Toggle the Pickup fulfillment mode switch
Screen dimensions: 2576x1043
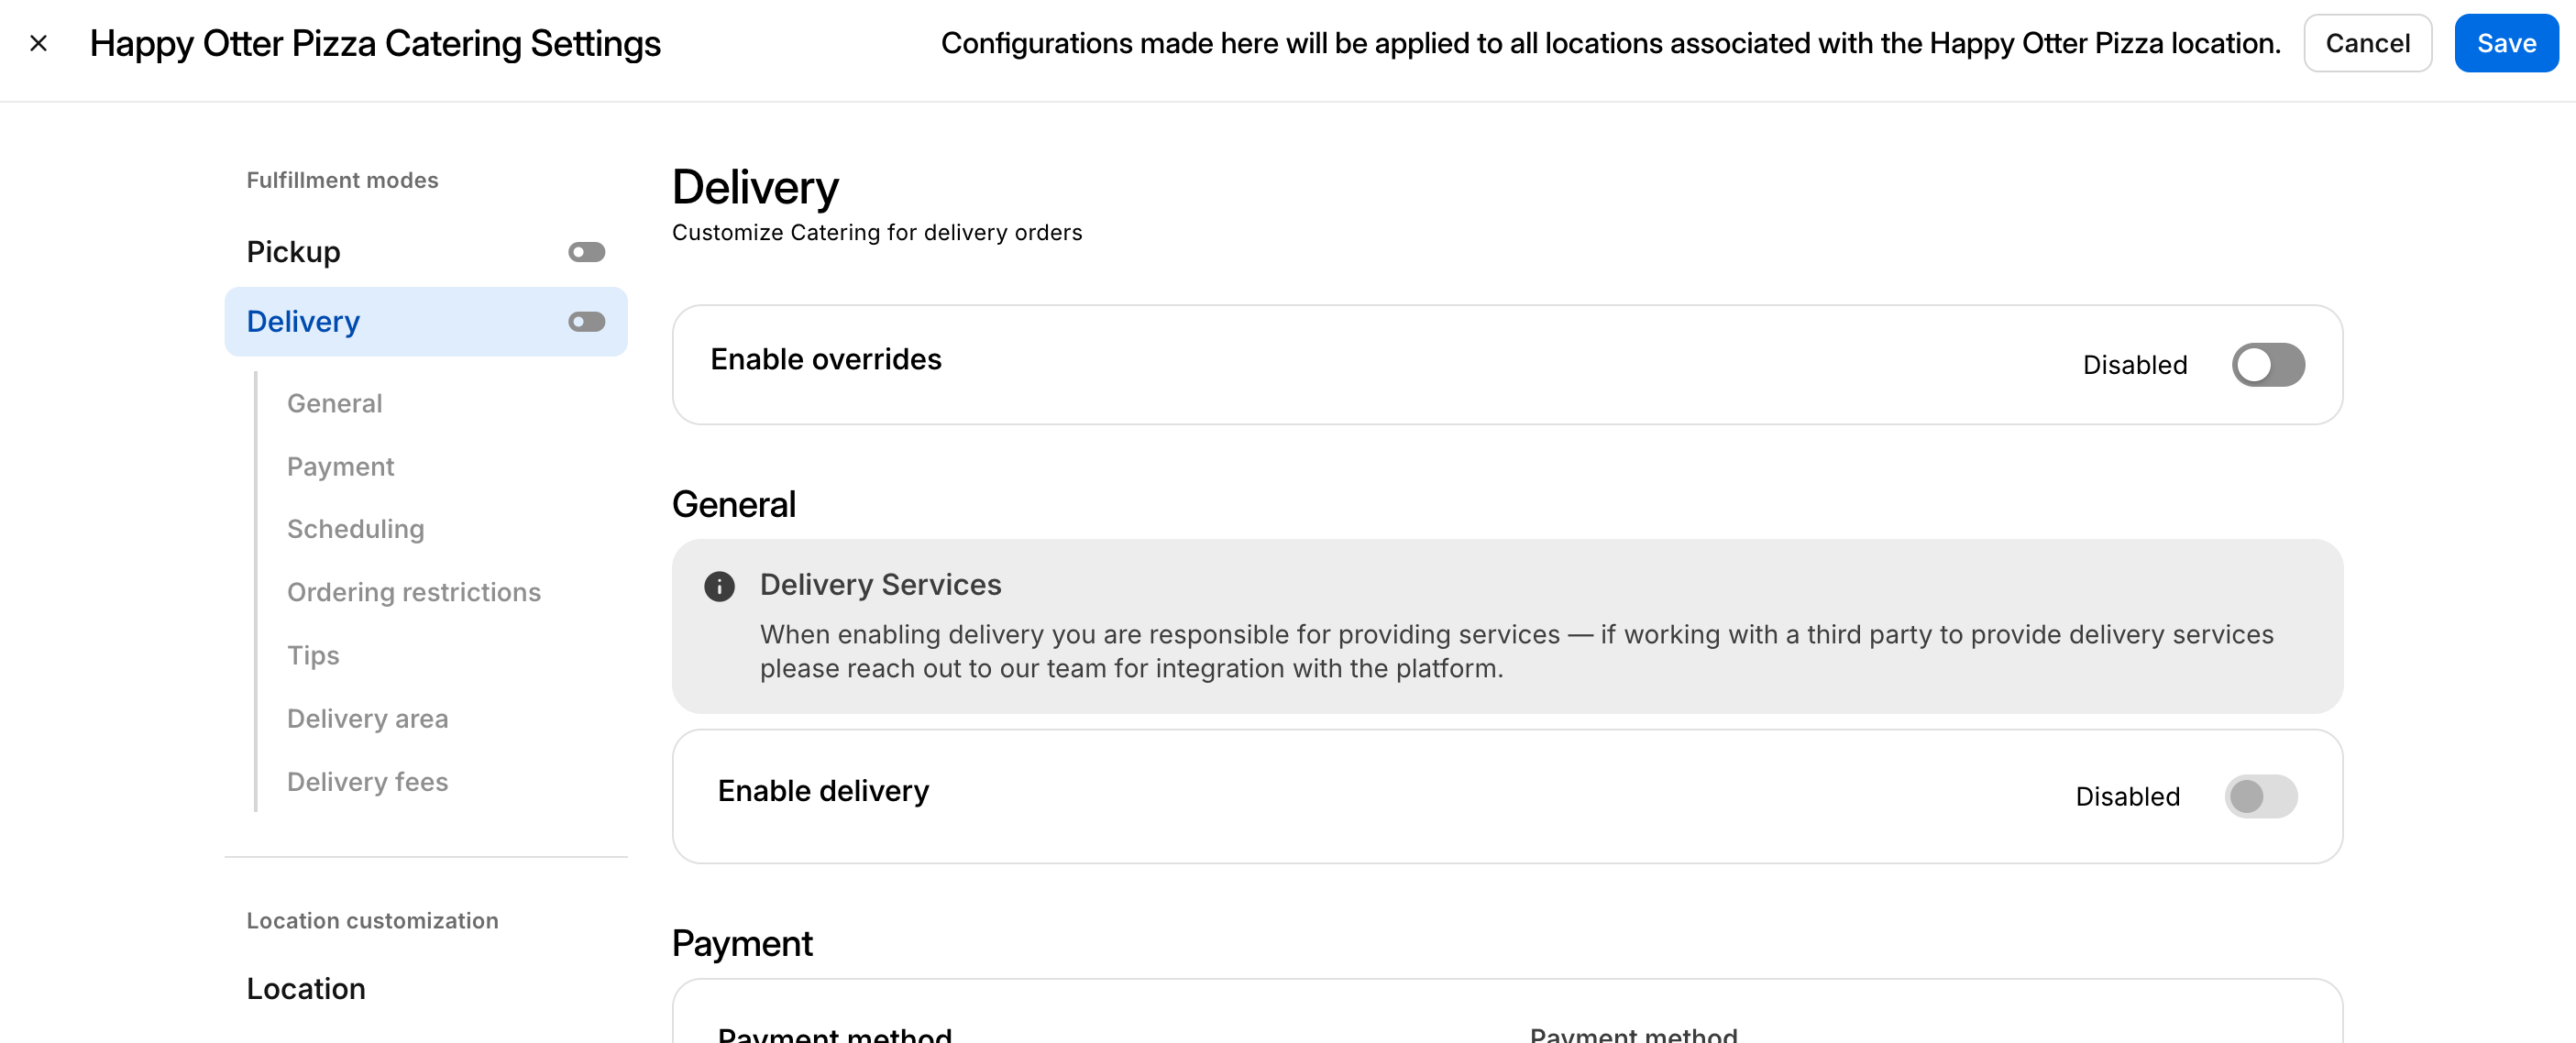pos(586,252)
